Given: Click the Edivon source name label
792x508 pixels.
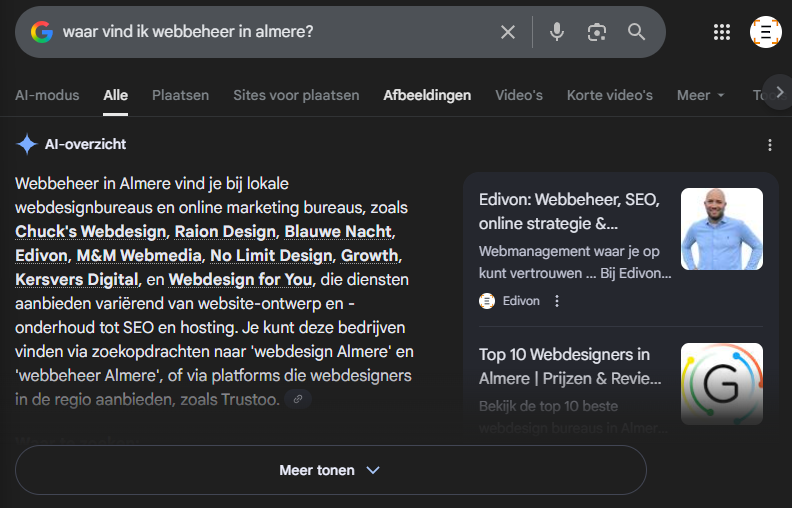Looking at the screenshot, I should [521, 301].
